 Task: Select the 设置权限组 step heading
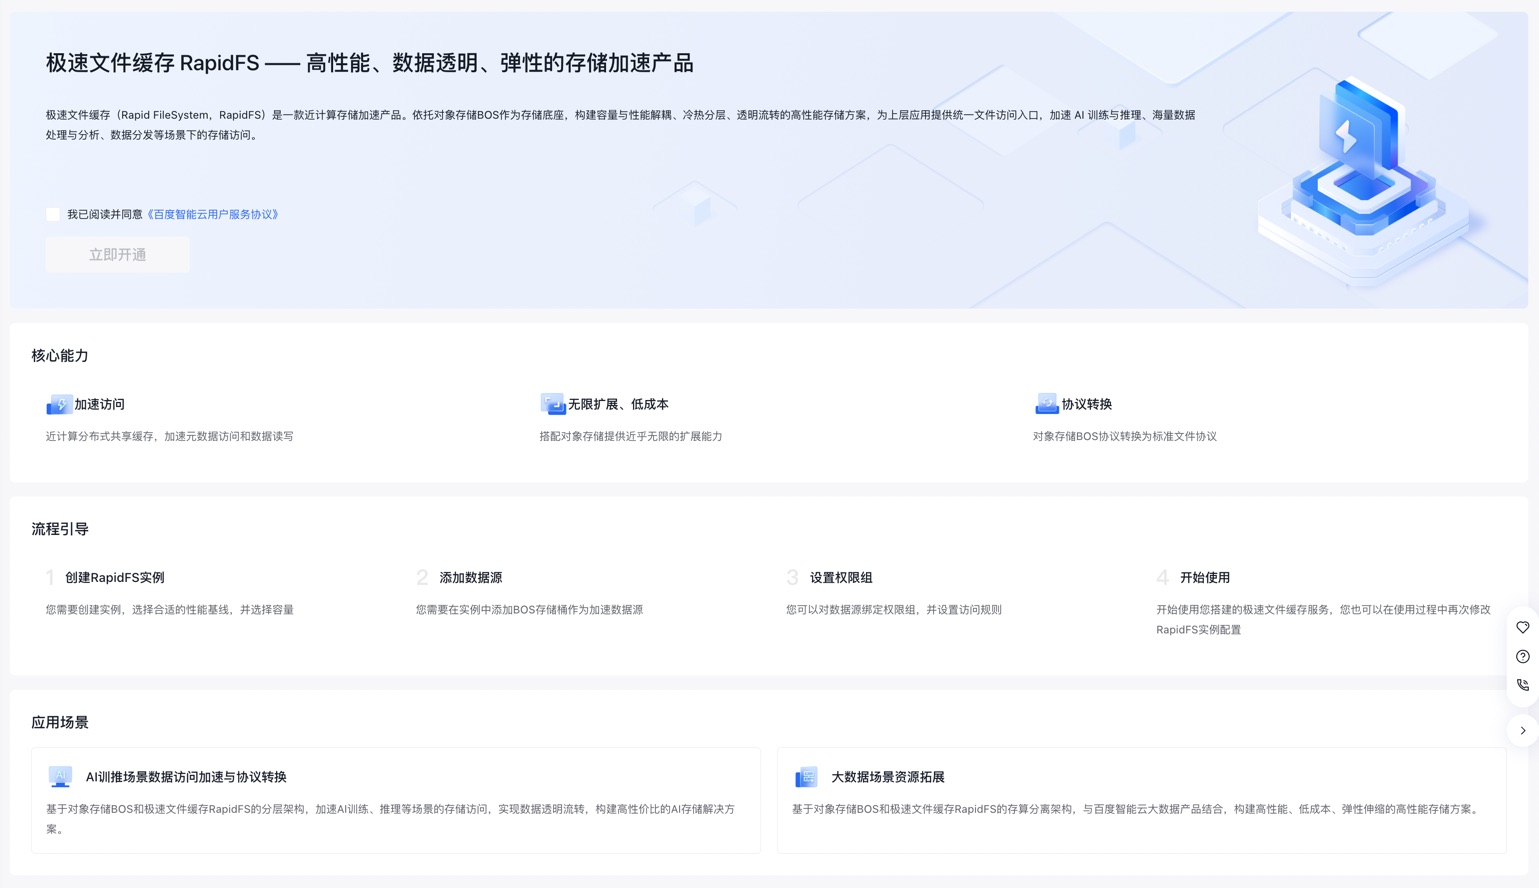point(841,578)
